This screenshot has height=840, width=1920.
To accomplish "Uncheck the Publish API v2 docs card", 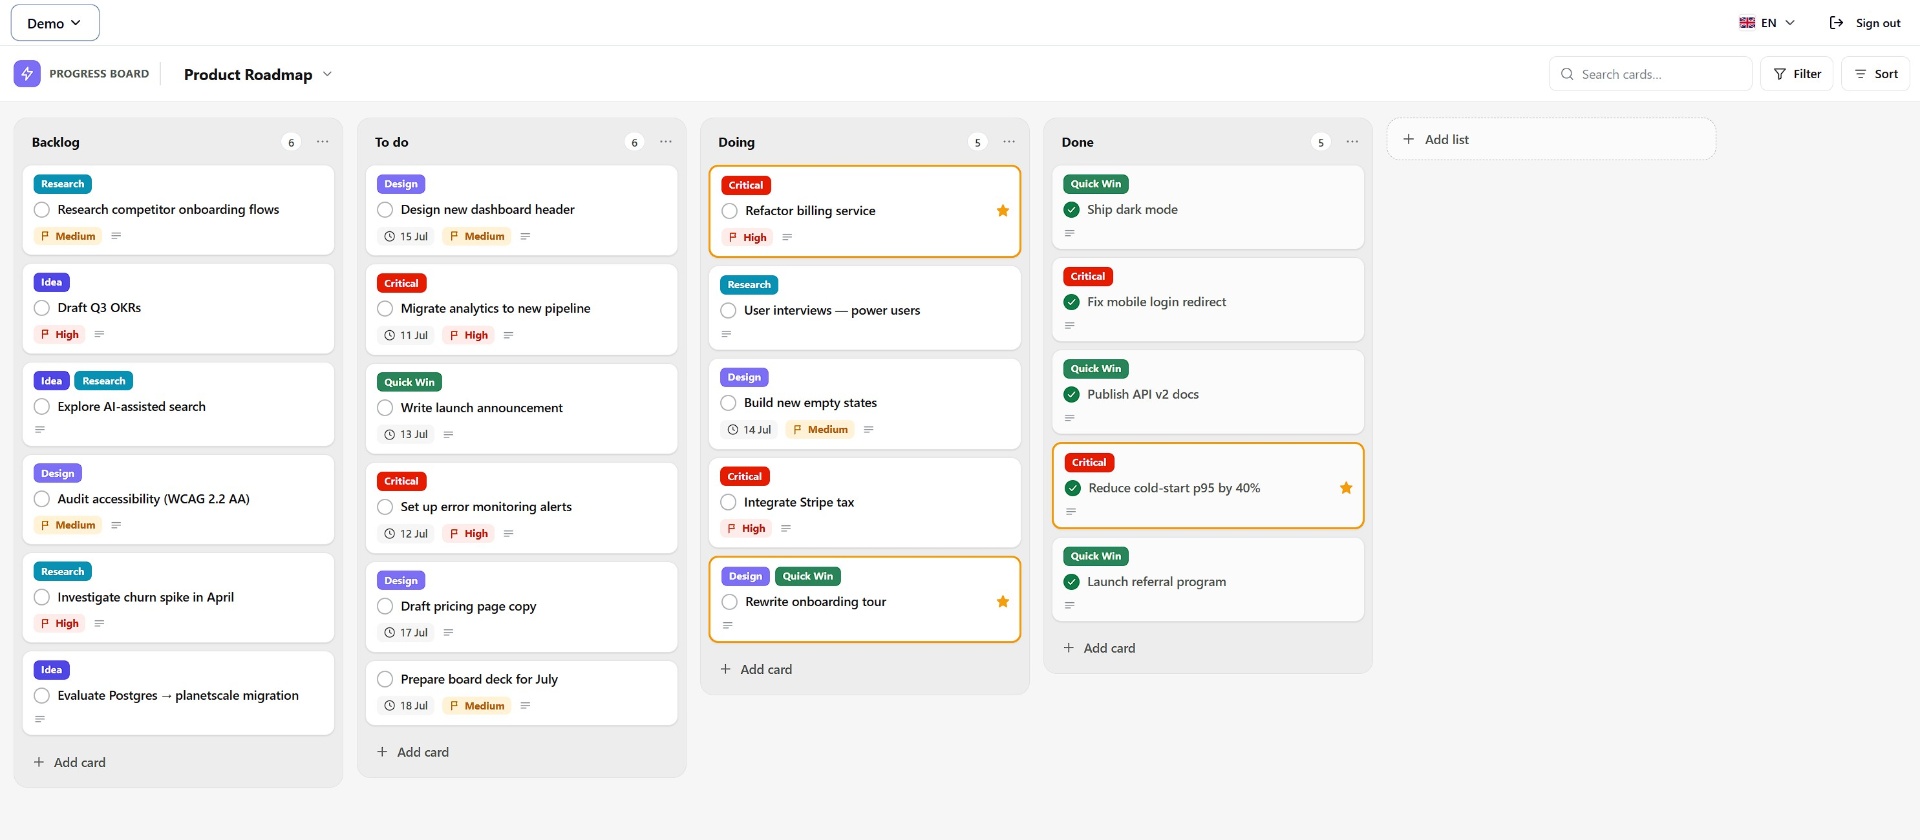I will pyautogui.click(x=1072, y=395).
